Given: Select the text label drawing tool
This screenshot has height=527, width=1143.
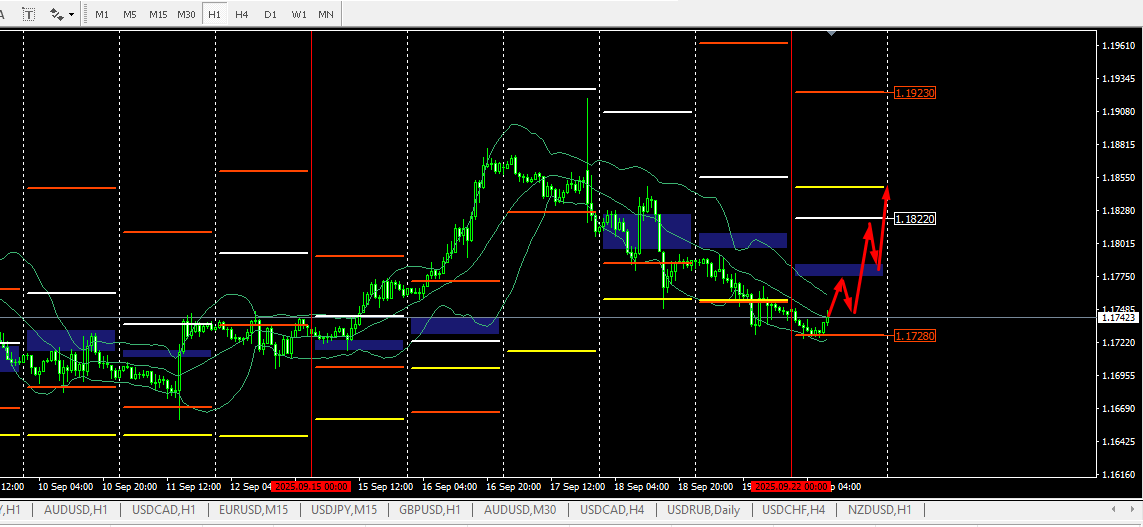Looking at the screenshot, I should click(28, 14).
